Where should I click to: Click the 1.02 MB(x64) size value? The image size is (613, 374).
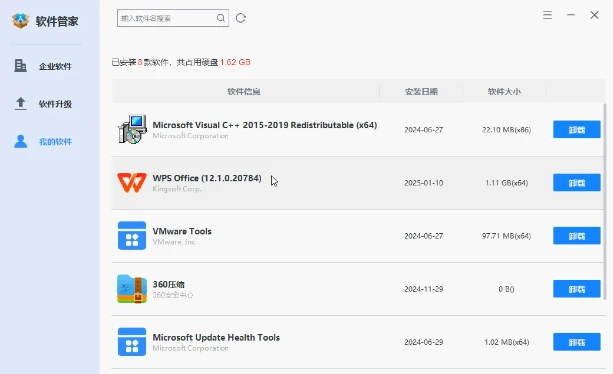pos(507,342)
